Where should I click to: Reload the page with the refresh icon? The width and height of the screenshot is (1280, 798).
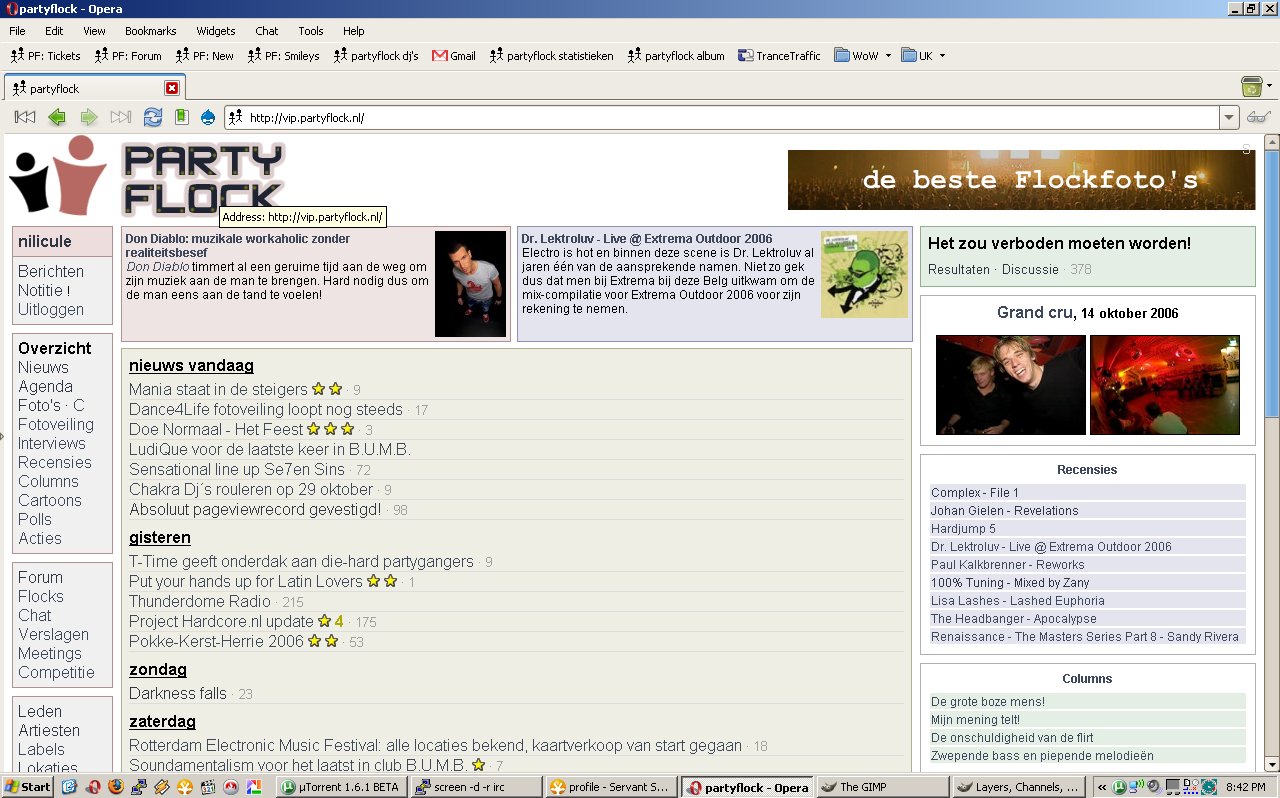(153, 118)
